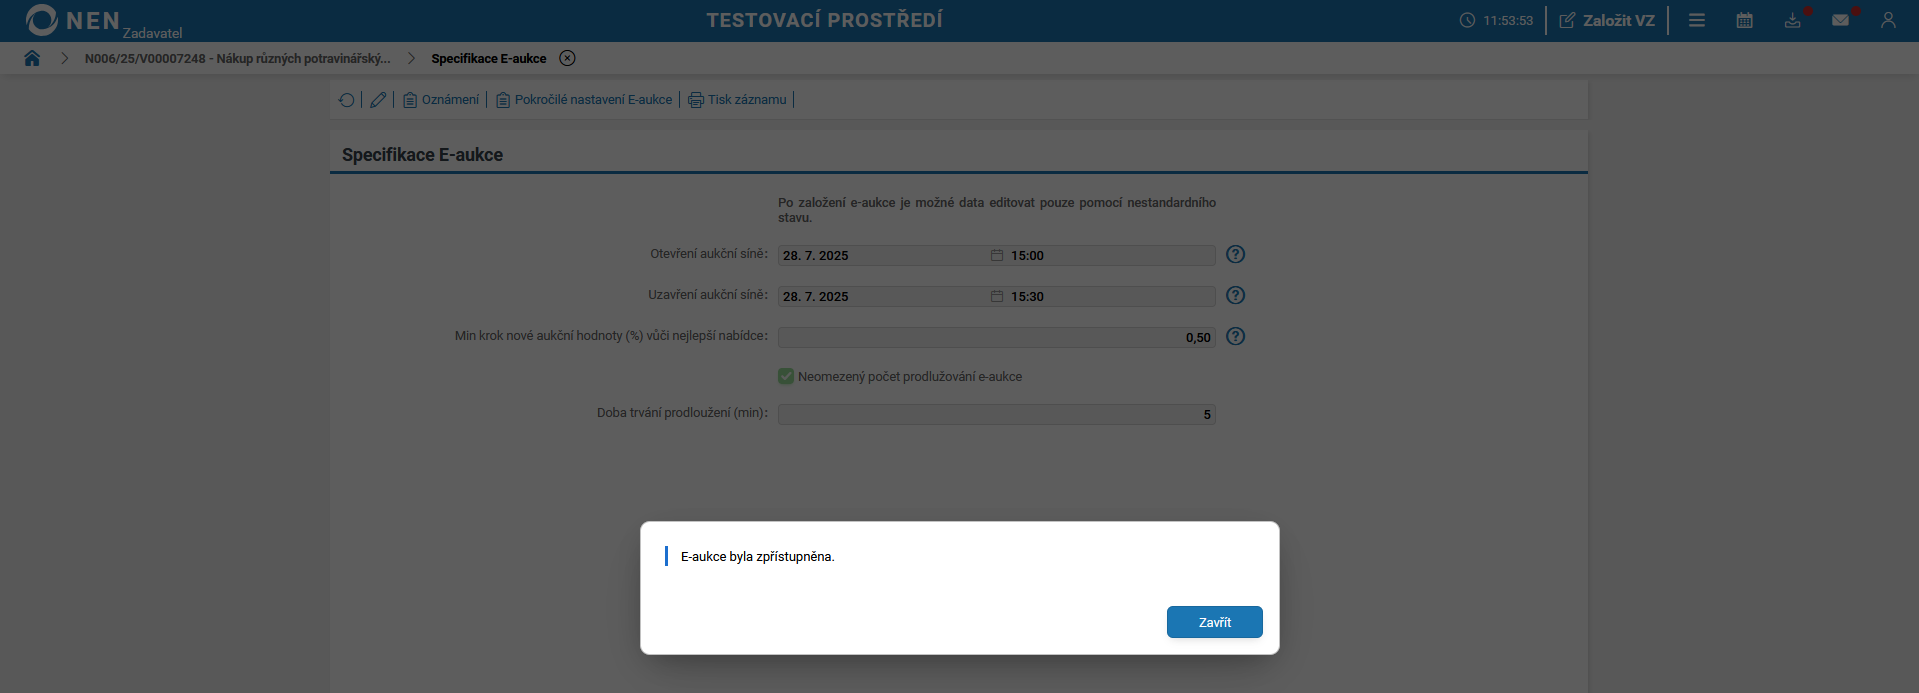Viewport: 1919px width, 693px height.
Task: Refresh the record via circular arrow icon
Action: click(346, 99)
